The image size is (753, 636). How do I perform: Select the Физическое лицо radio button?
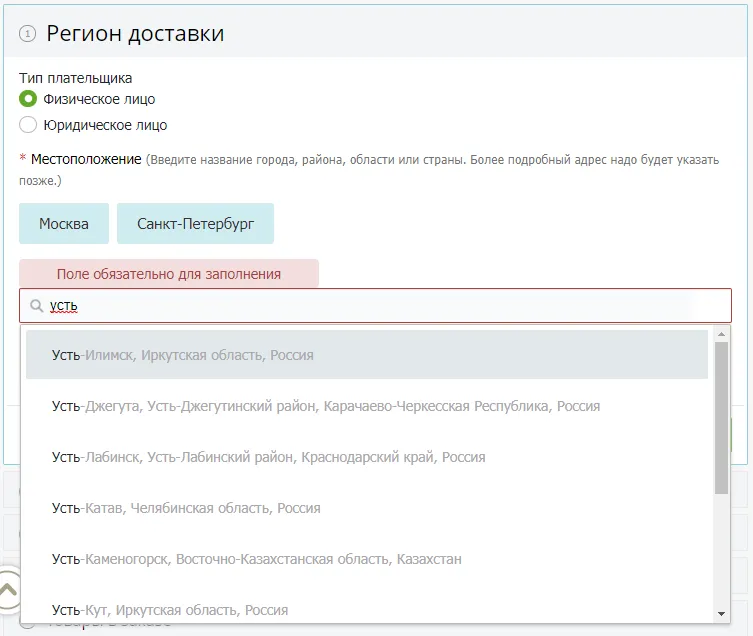click(x=28, y=99)
